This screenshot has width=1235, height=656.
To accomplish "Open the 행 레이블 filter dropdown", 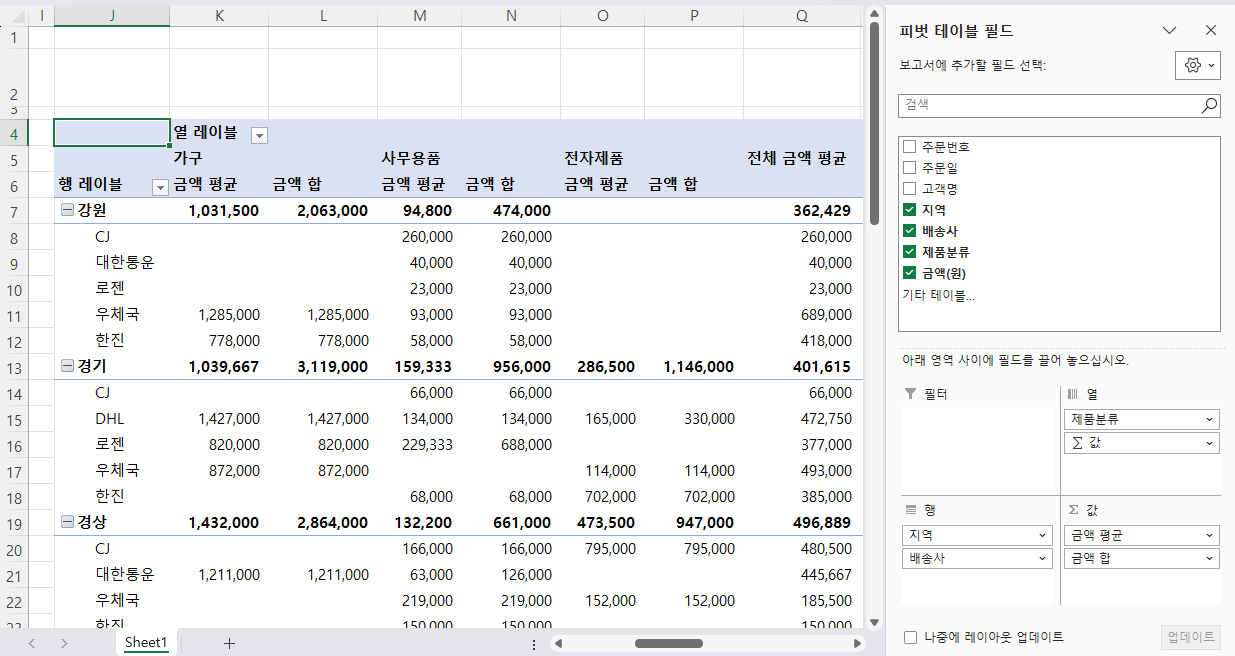I will pos(159,187).
